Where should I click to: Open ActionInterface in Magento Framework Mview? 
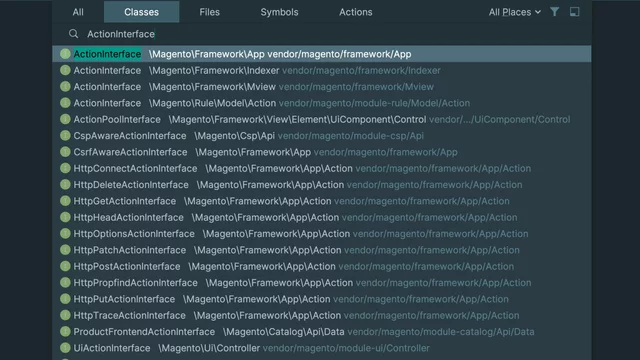pos(322,87)
